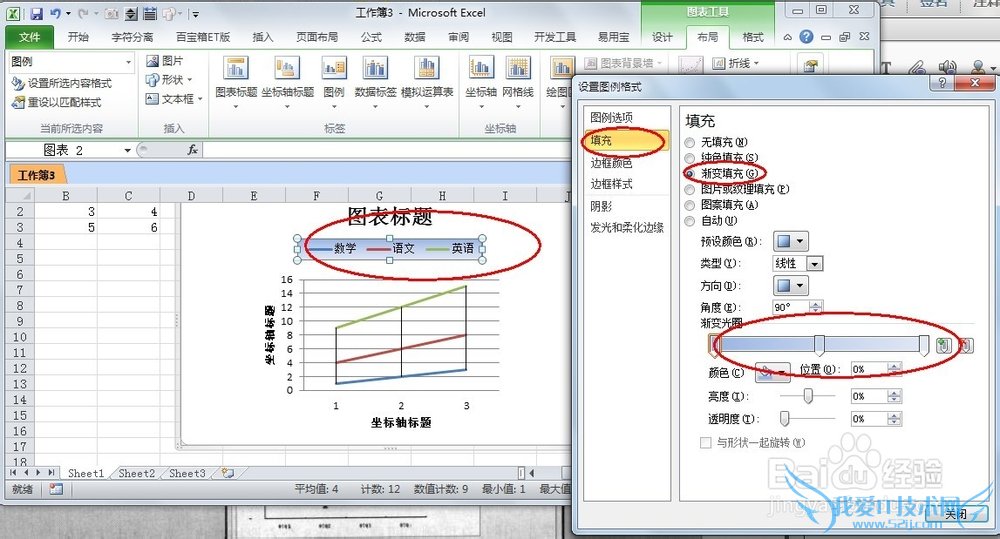
Task: Select Legend Options (图例选项) in dialog
Action: (611, 117)
